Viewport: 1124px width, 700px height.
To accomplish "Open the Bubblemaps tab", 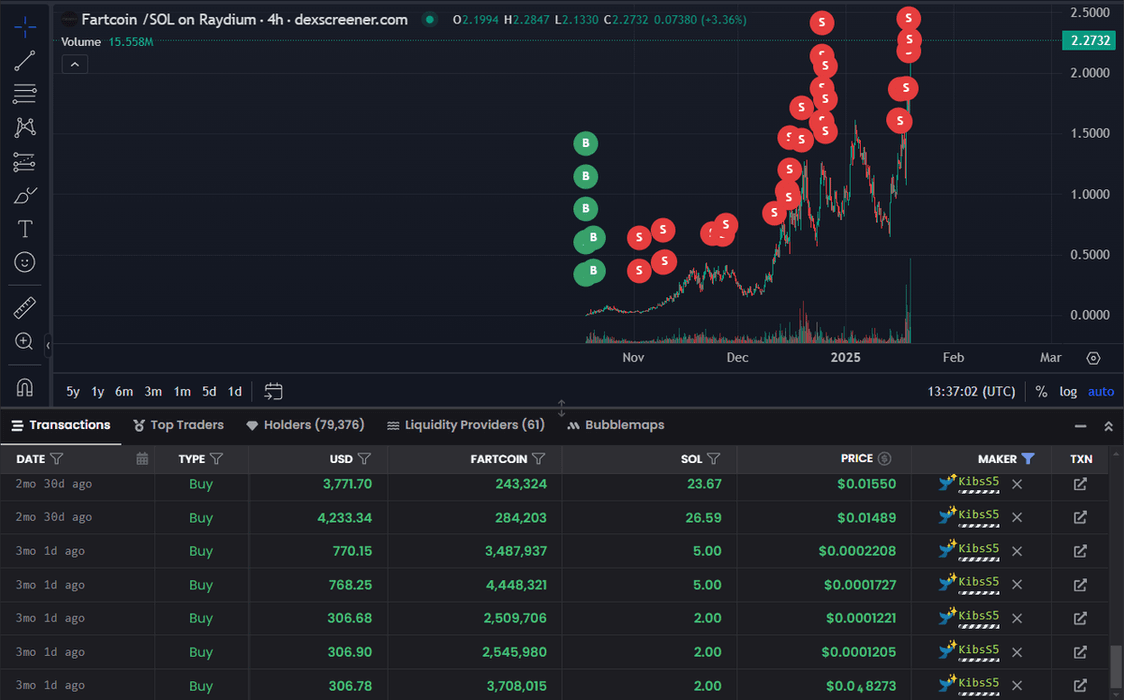I will [x=616, y=425].
